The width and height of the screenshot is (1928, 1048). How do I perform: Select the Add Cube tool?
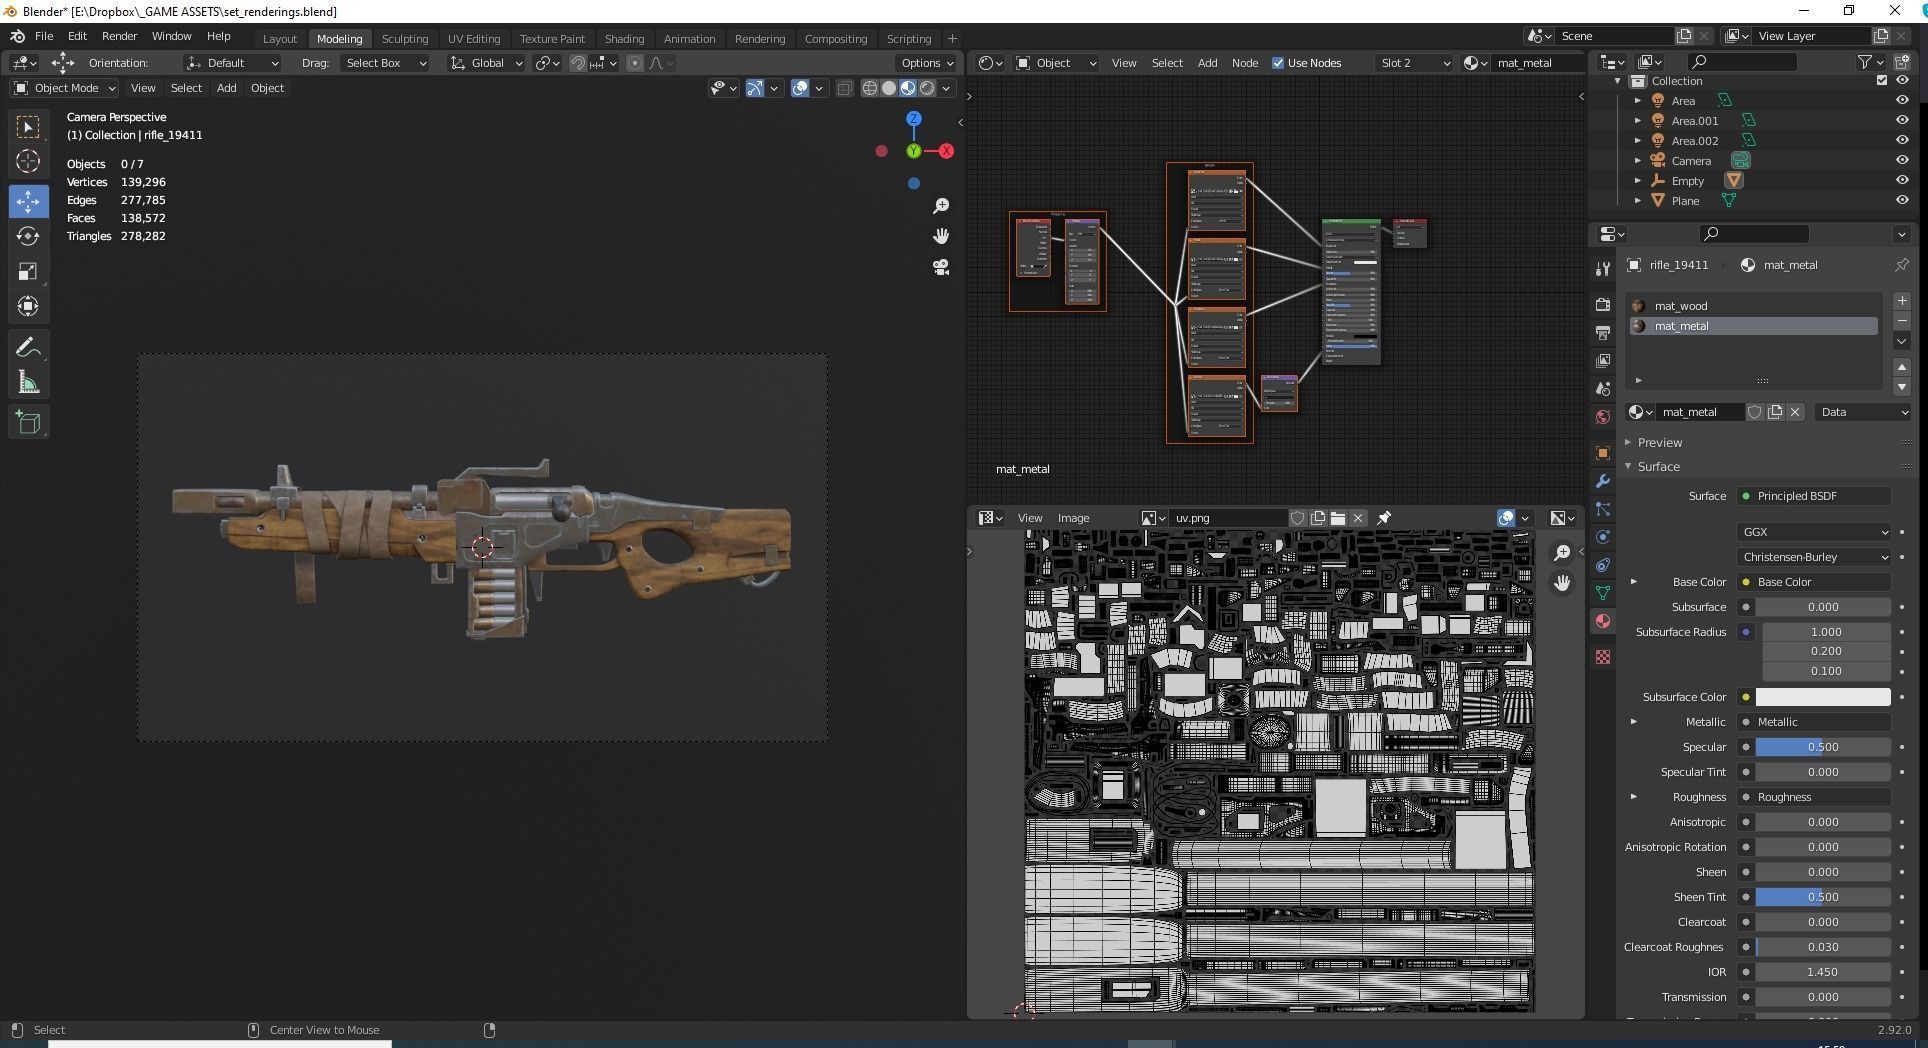pyautogui.click(x=28, y=422)
